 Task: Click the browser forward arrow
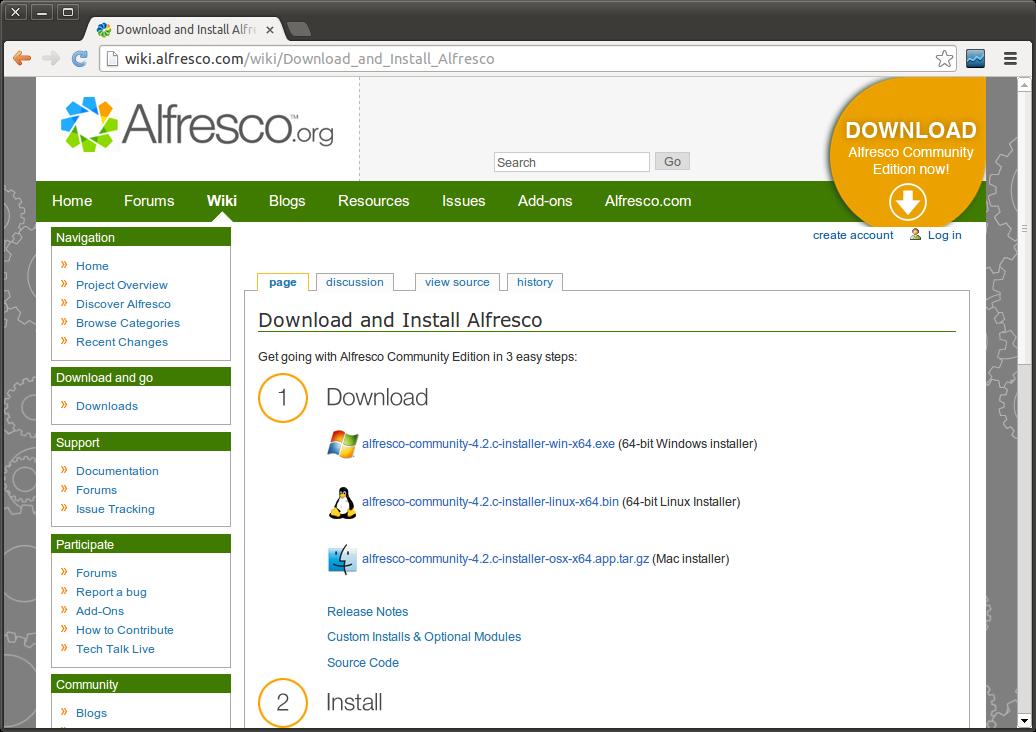(51, 59)
